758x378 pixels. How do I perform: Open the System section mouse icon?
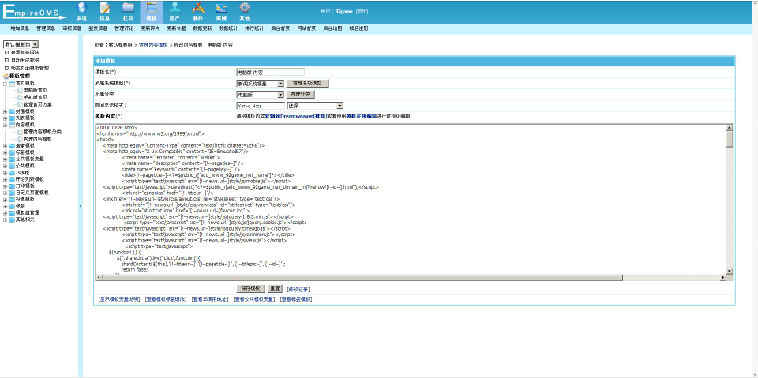click(81, 12)
